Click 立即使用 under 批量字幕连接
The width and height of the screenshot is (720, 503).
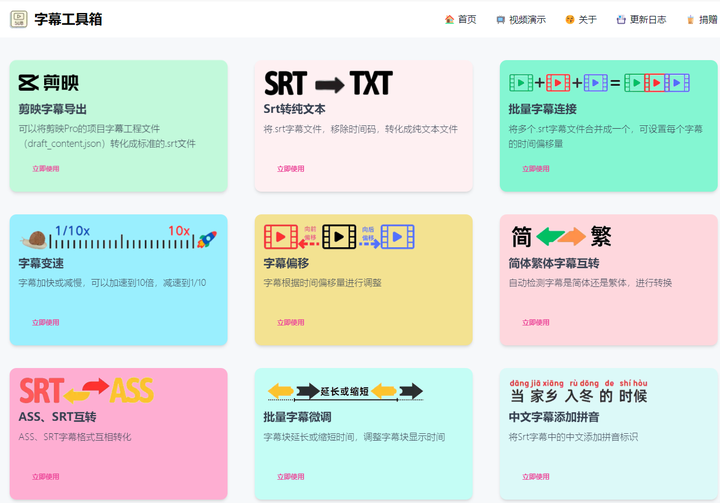[x=536, y=169]
